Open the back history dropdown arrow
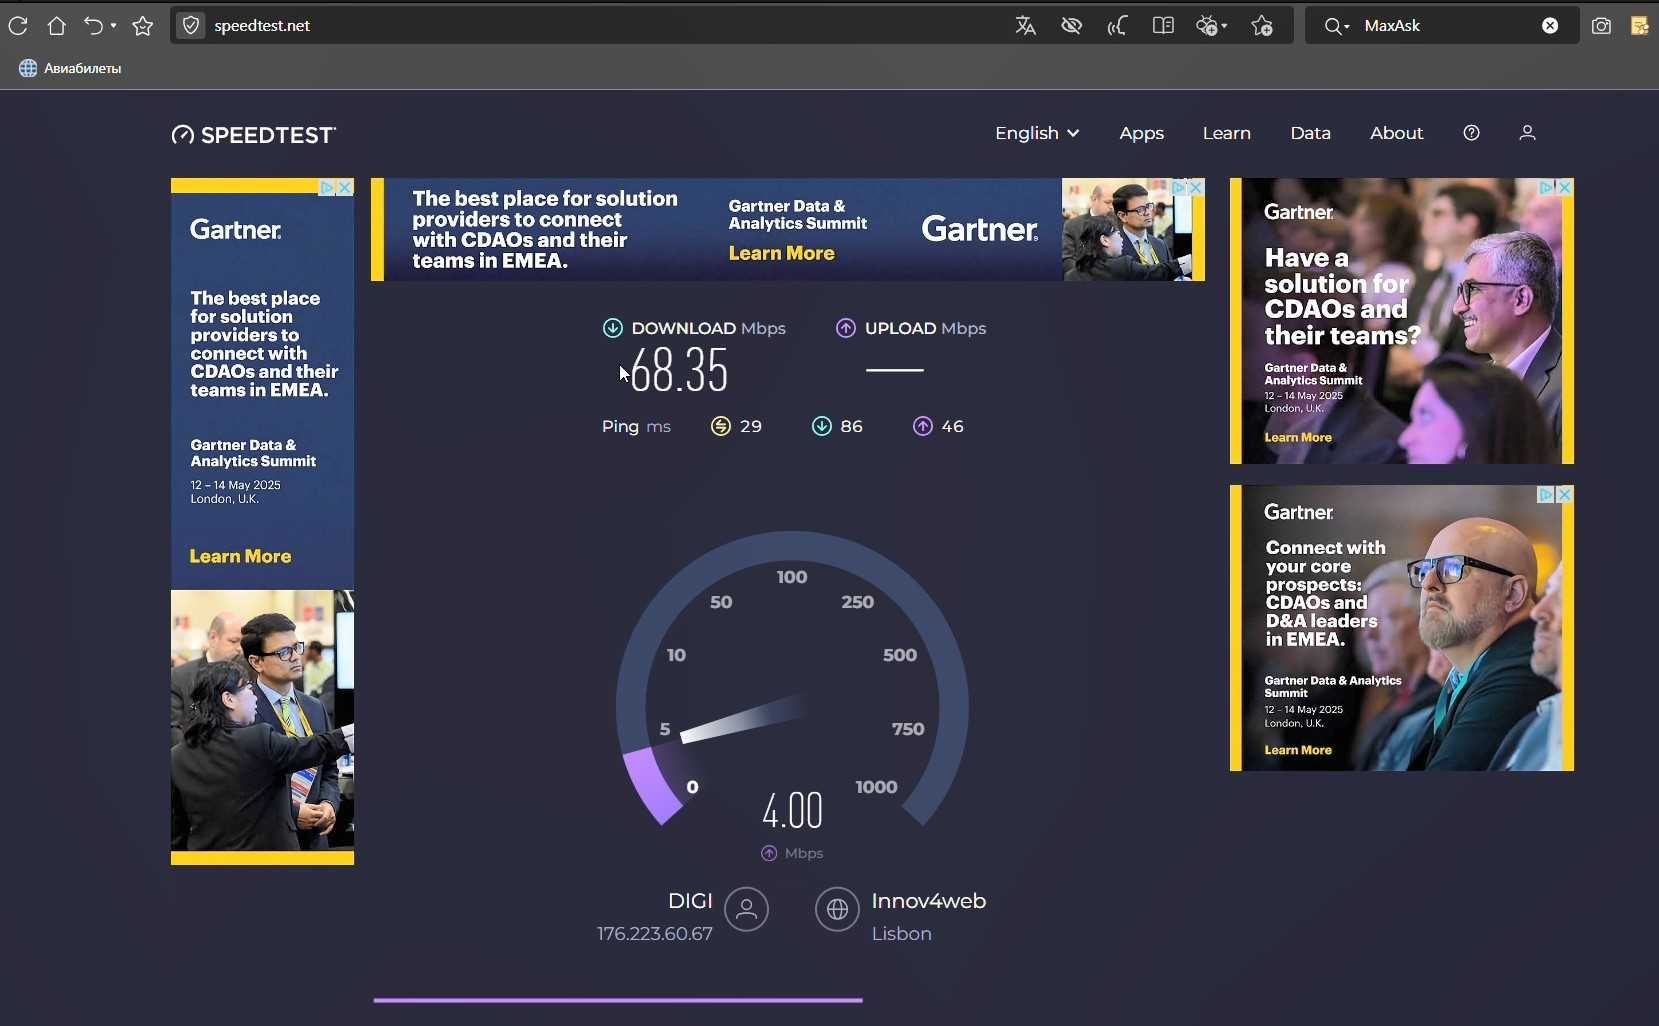The width and height of the screenshot is (1659, 1026). coord(113,26)
